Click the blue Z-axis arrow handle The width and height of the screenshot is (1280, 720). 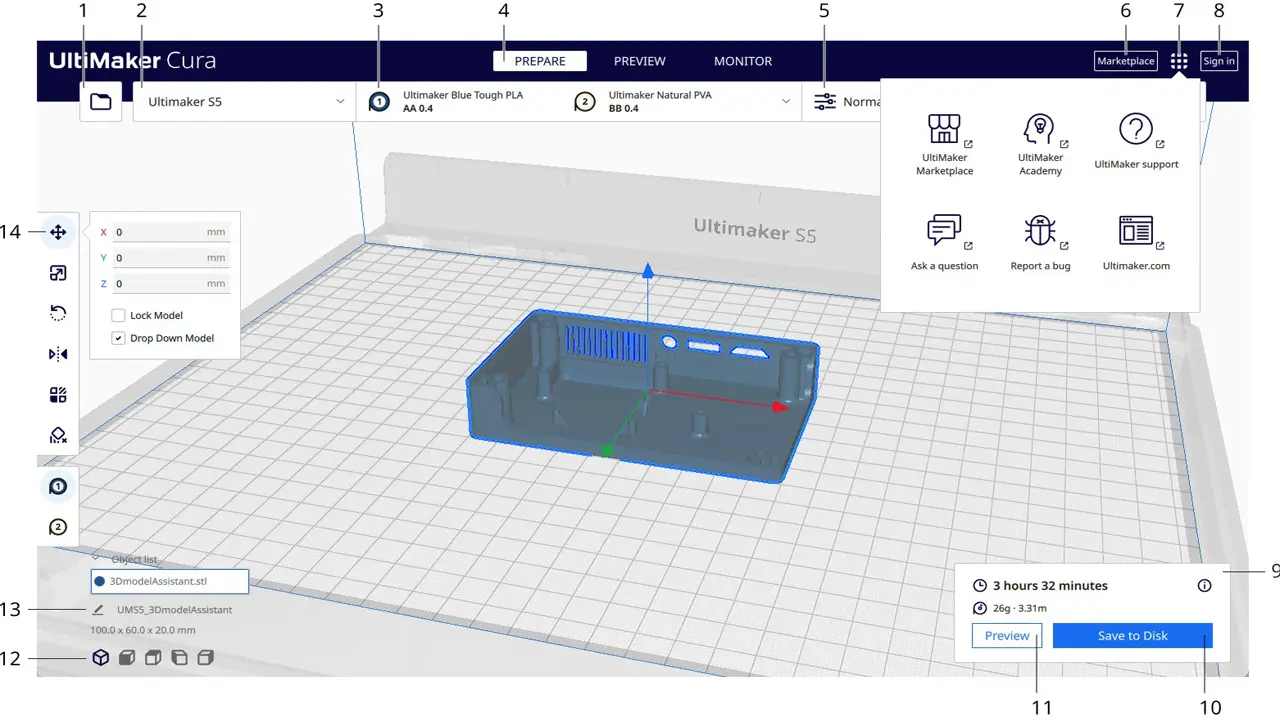pos(648,270)
